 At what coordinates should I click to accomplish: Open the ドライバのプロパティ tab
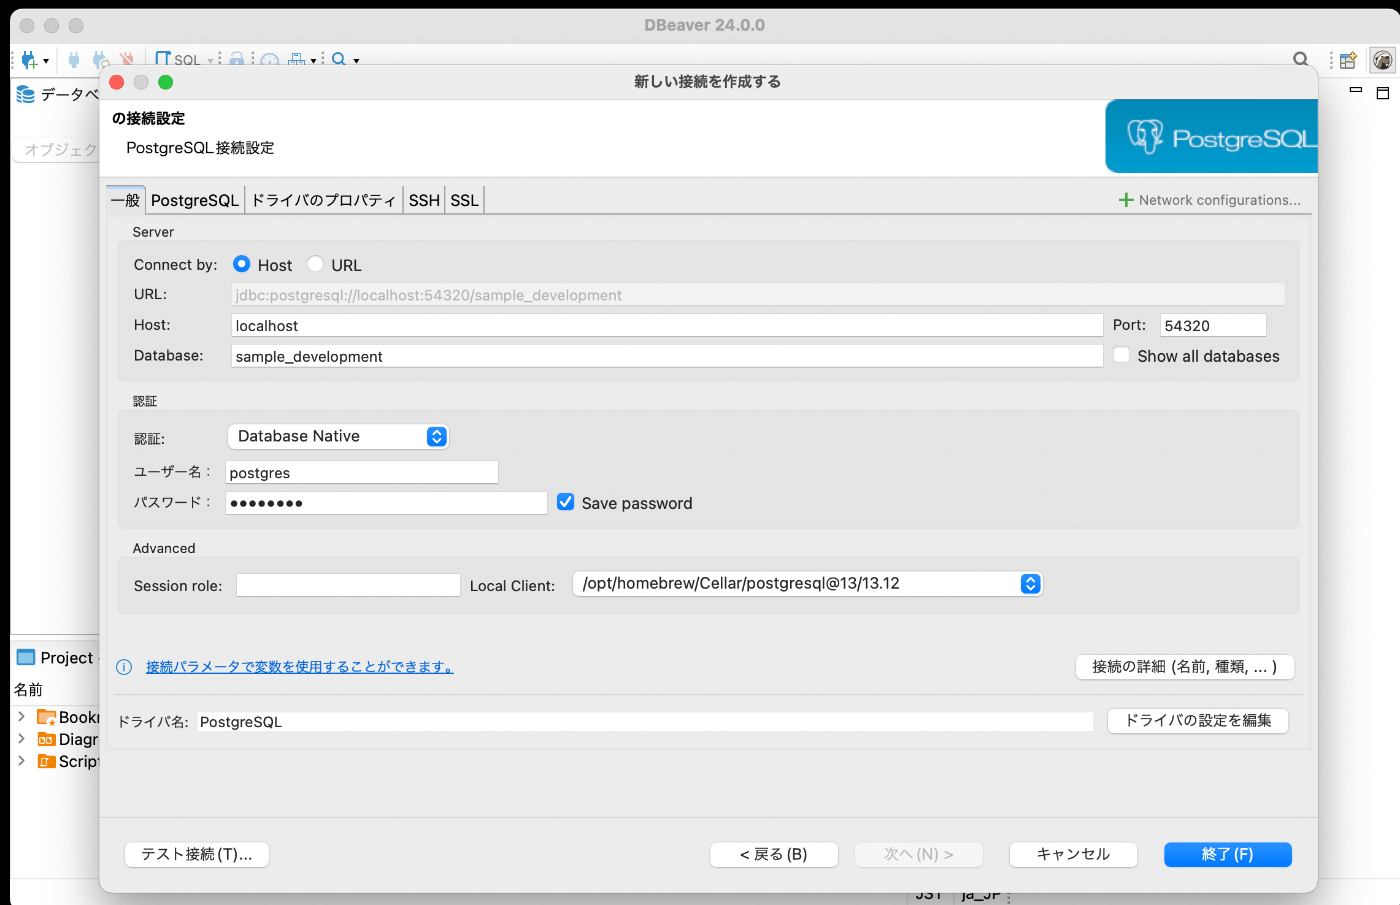[x=324, y=200]
